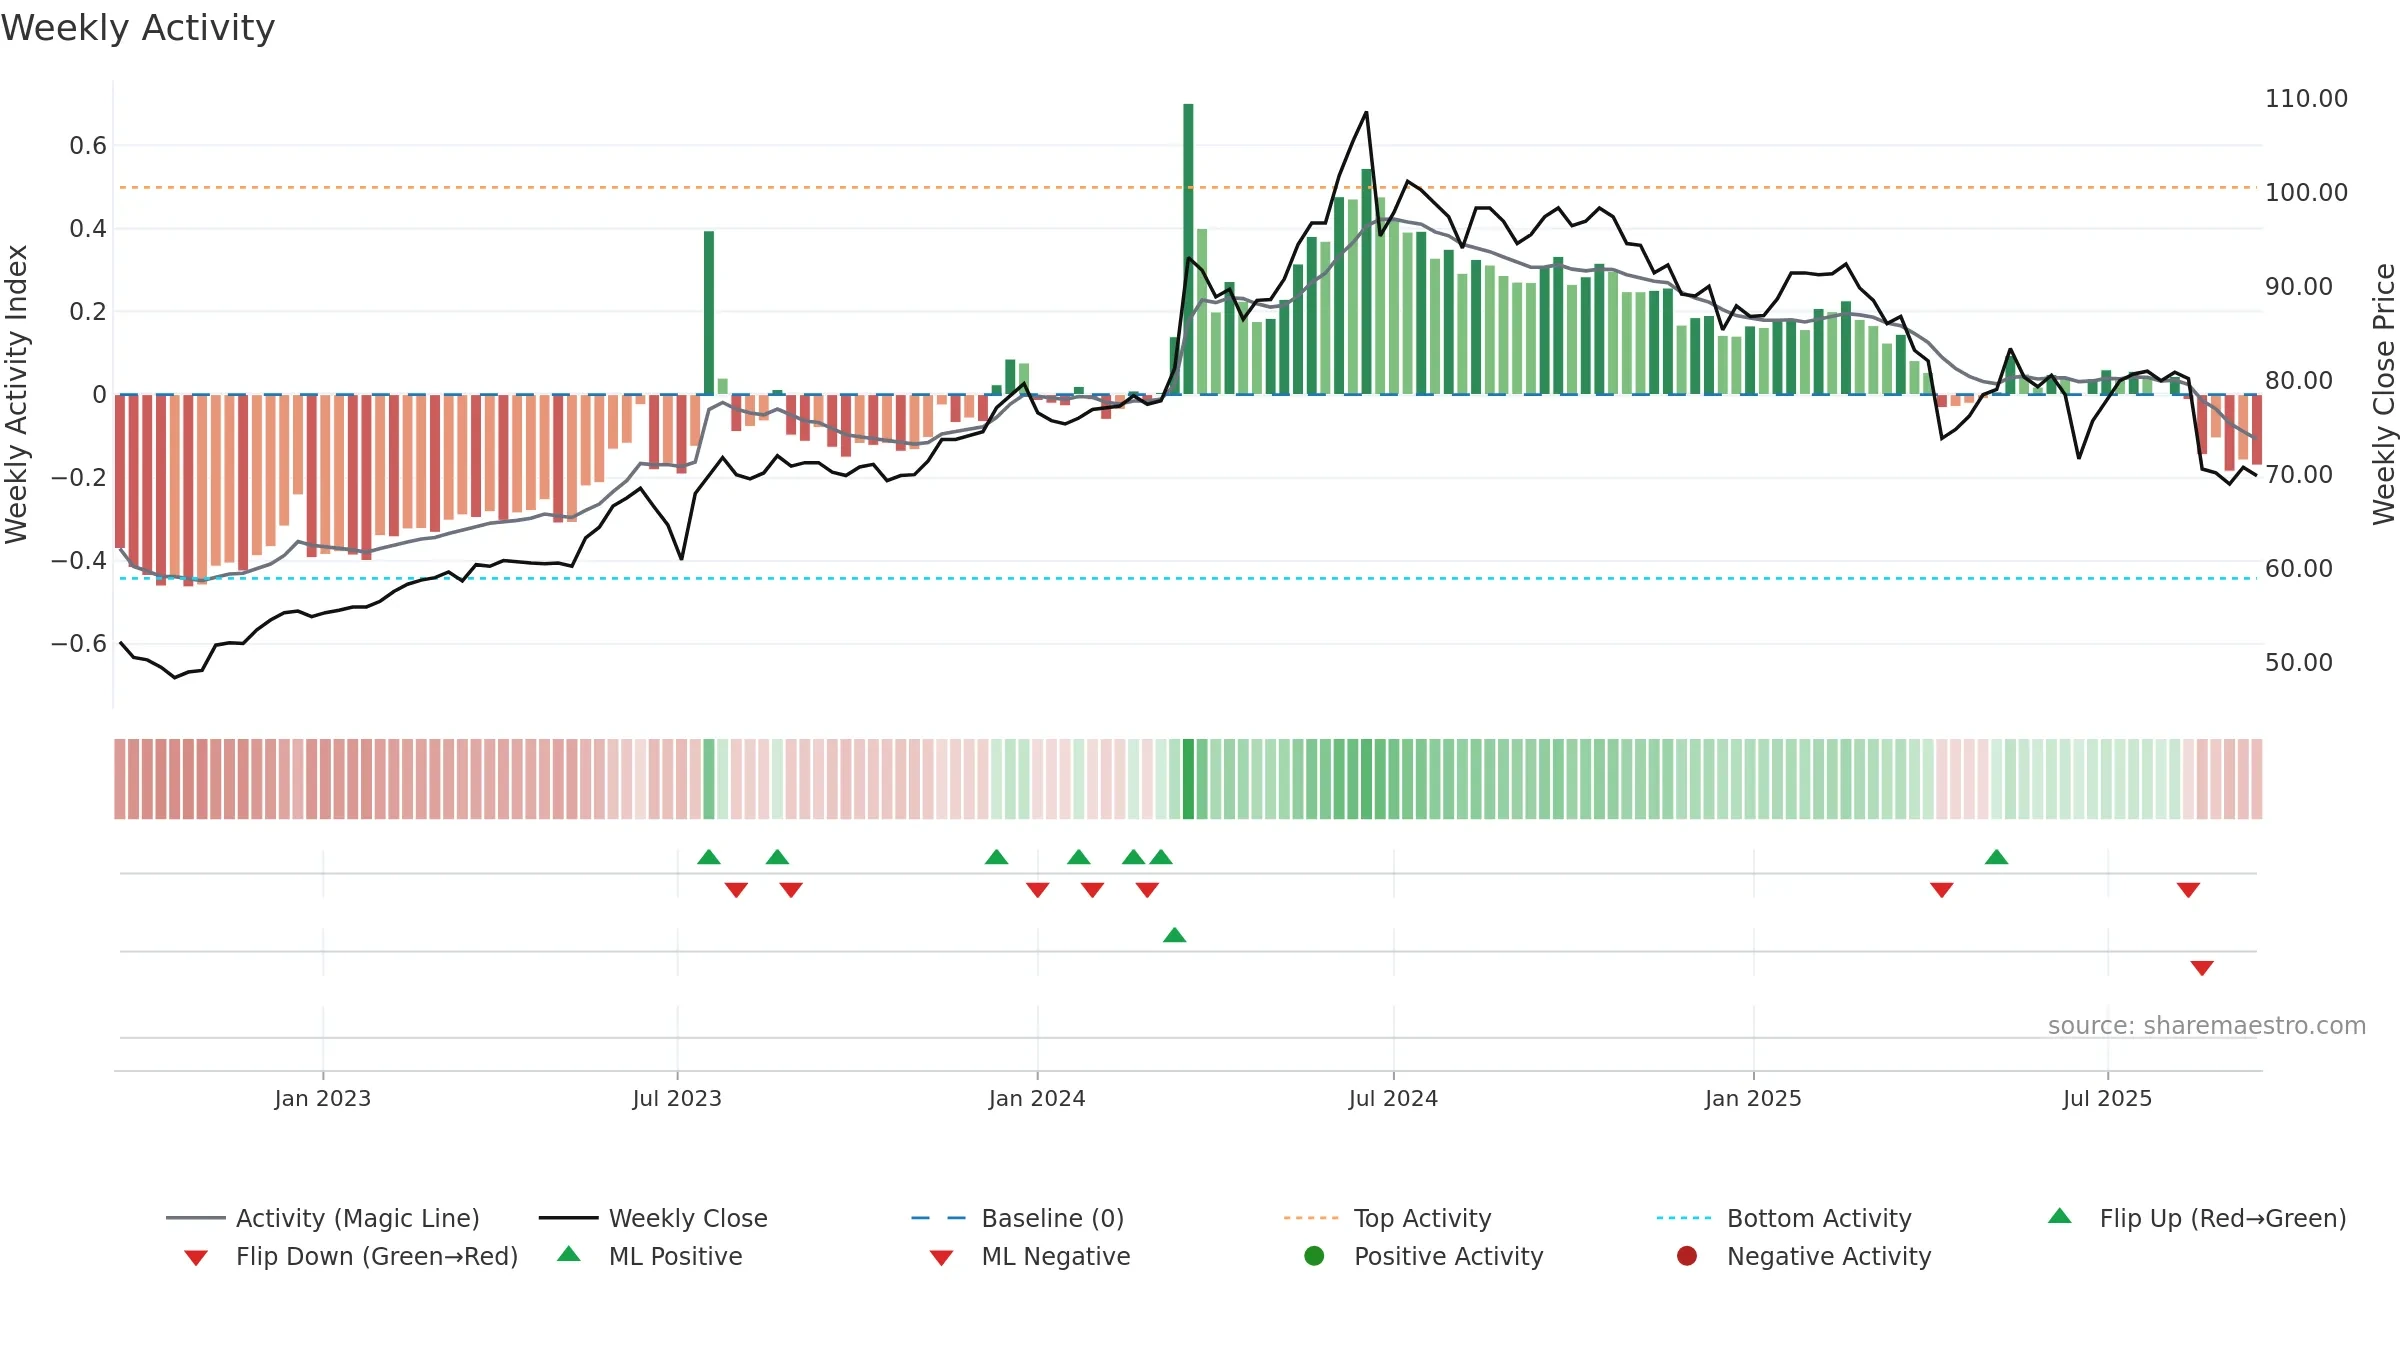Screen dimensions: 2400x1350
Task: Toggle the Baseline (0) legend entry
Action: 1018,1218
